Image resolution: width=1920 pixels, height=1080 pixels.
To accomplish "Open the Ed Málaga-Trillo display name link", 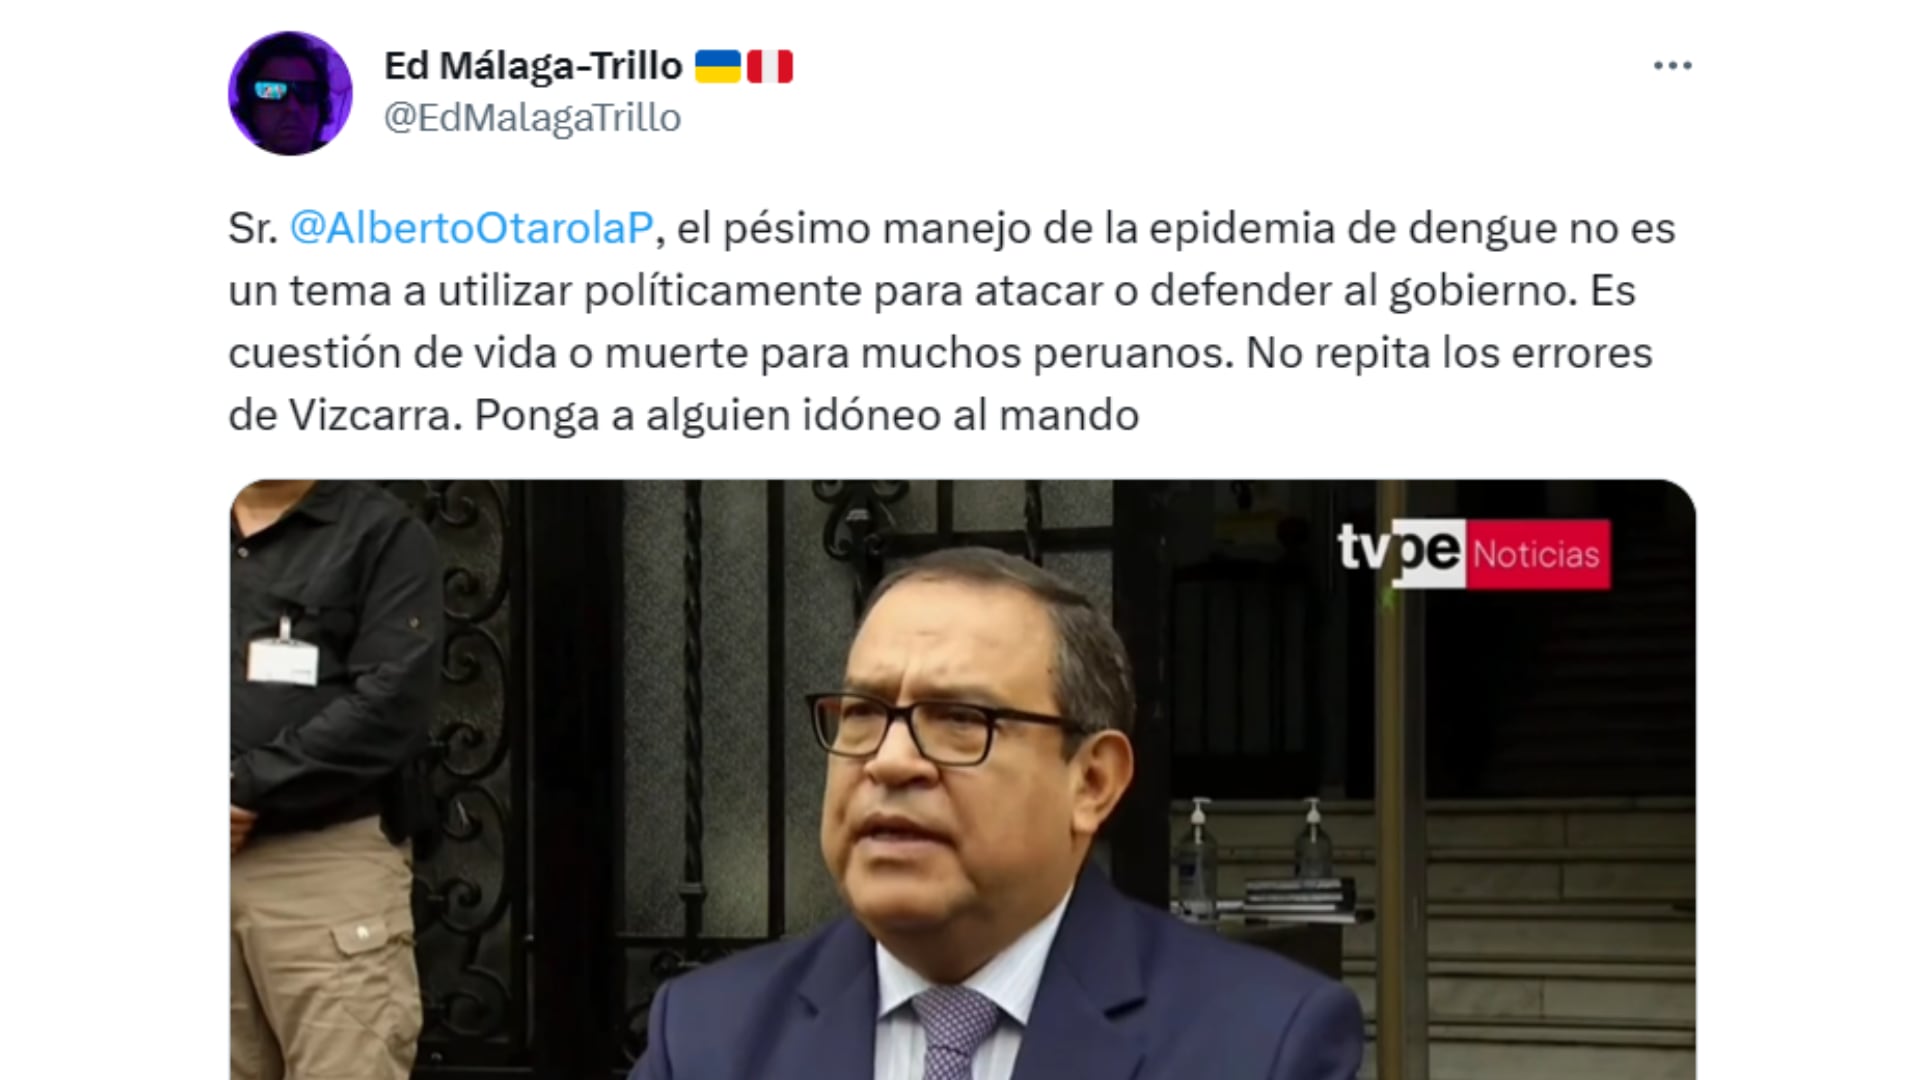I will tap(533, 66).
